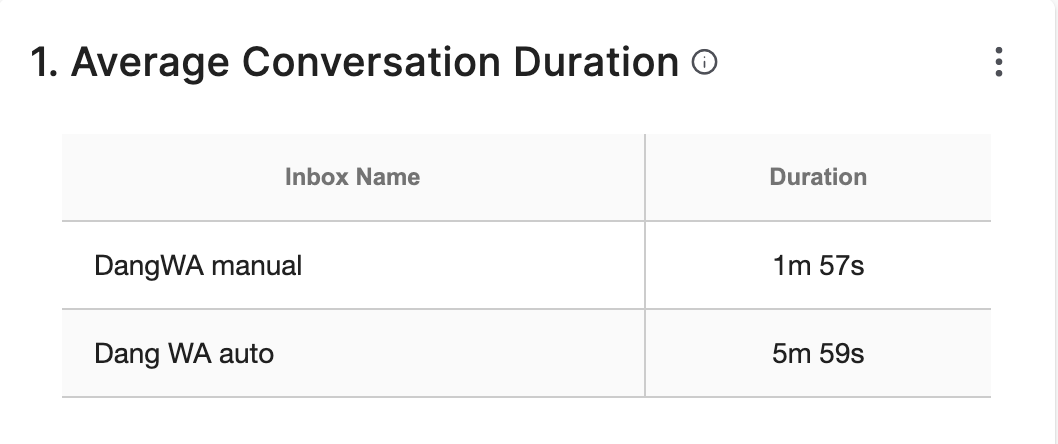Sort by the Inbox Name column header
Image resolution: width=1058 pixels, height=444 pixels.
[x=352, y=177]
